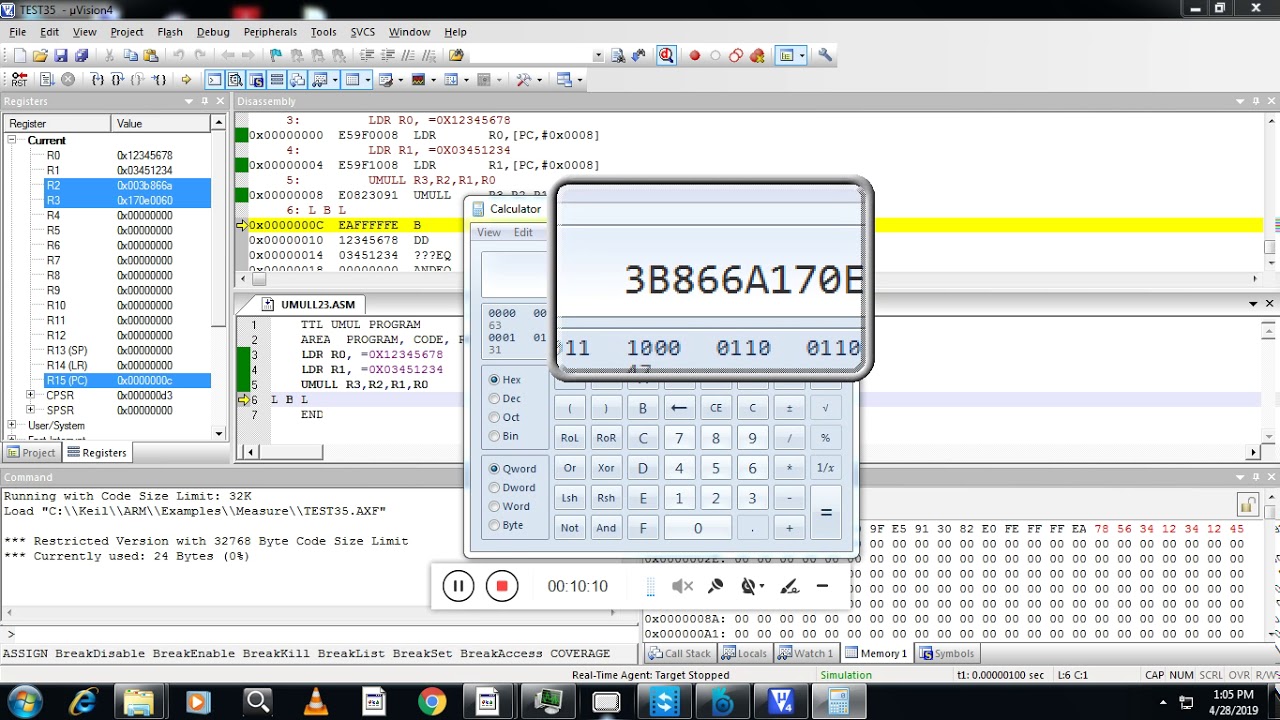Toggle the Registers Window toolbar icon
This screenshot has width=1280, height=720.
277,80
